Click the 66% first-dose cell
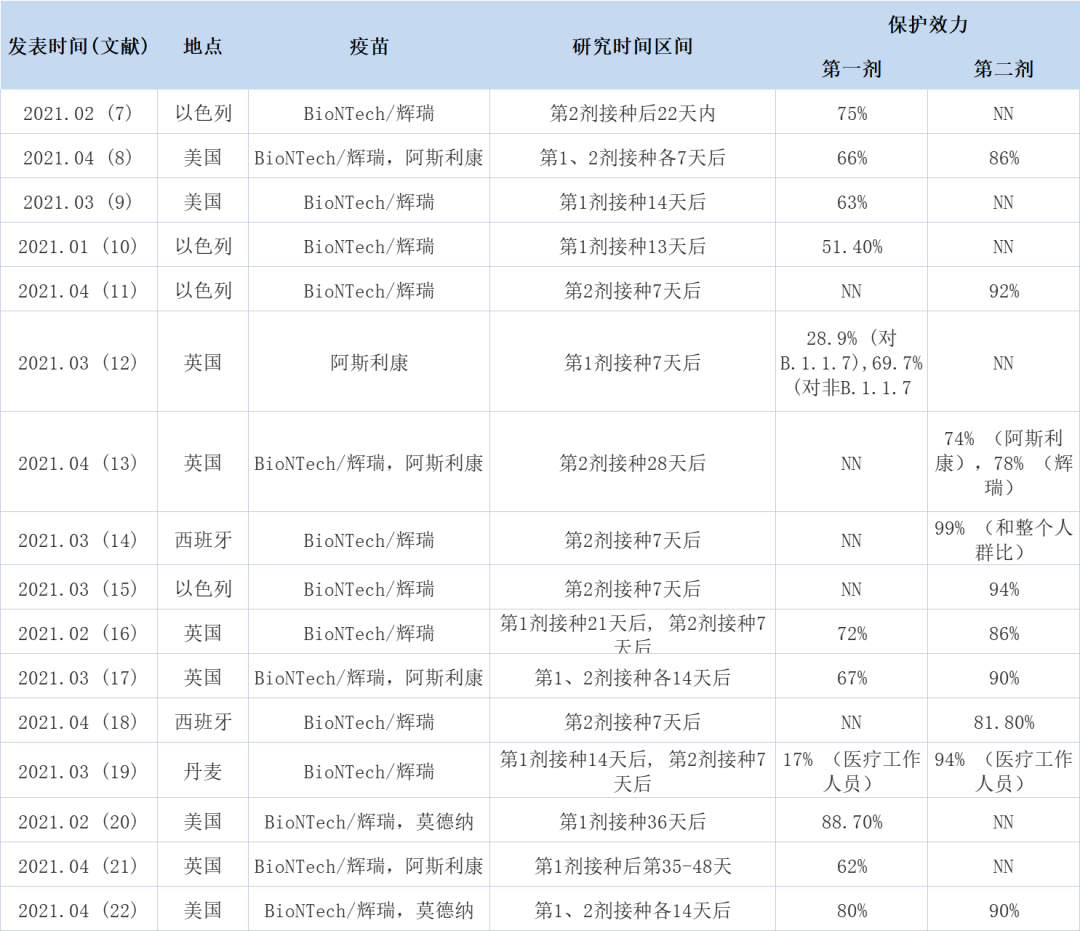 point(851,158)
